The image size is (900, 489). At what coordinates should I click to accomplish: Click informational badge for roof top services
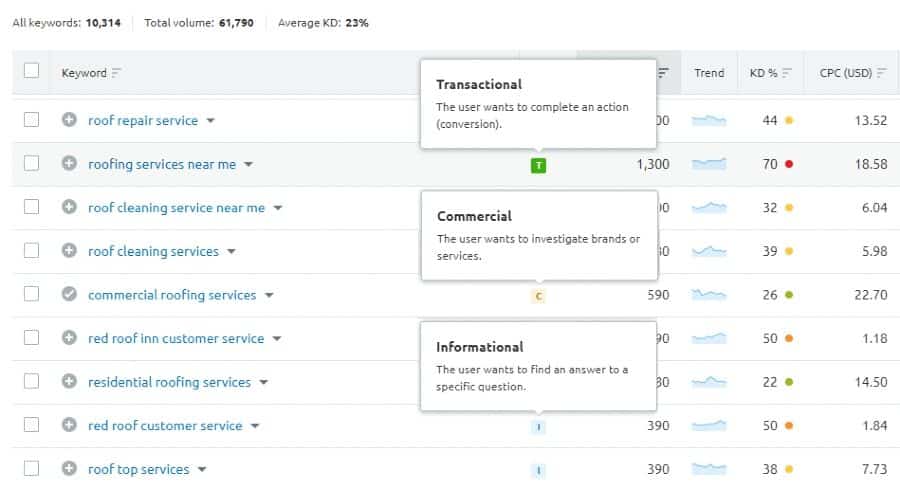pyautogui.click(x=538, y=471)
